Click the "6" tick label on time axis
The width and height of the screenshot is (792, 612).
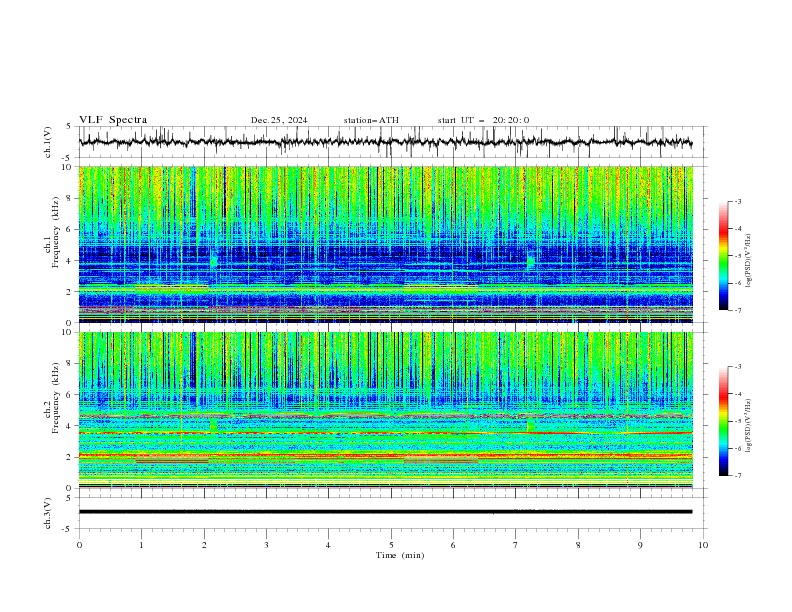point(454,545)
